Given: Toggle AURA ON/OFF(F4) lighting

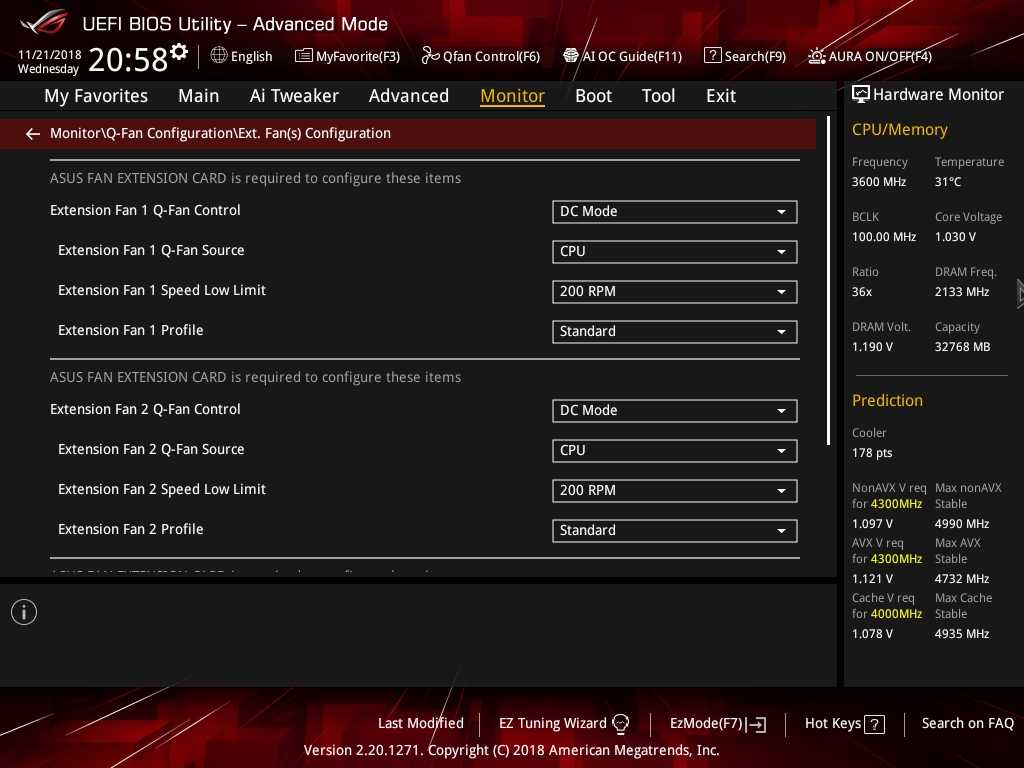Looking at the screenshot, I should pyautogui.click(x=870, y=56).
